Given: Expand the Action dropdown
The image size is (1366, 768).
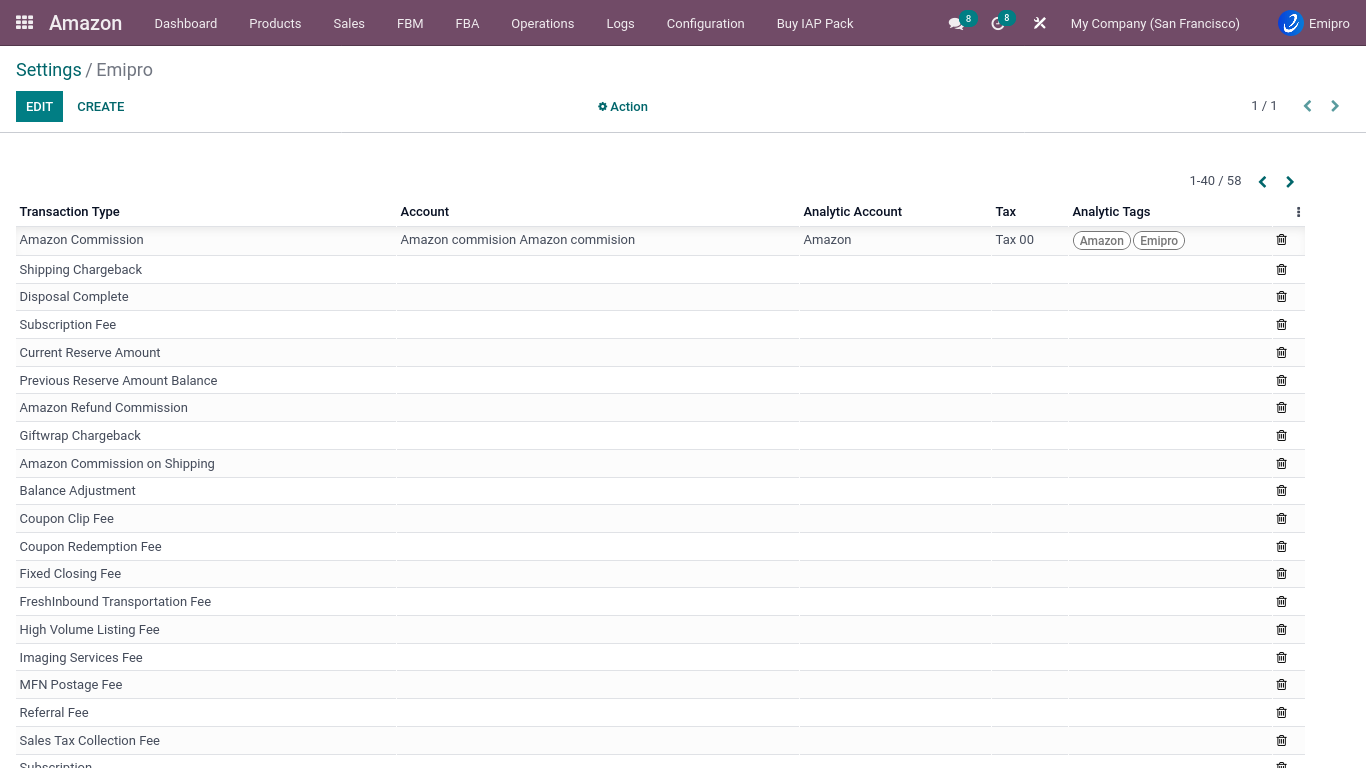Looking at the screenshot, I should coord(623,107).
